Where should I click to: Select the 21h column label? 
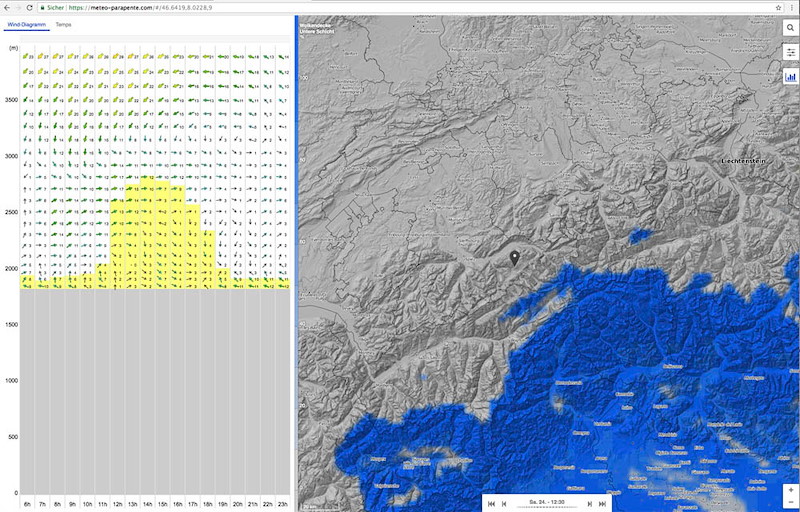(253, 504)
